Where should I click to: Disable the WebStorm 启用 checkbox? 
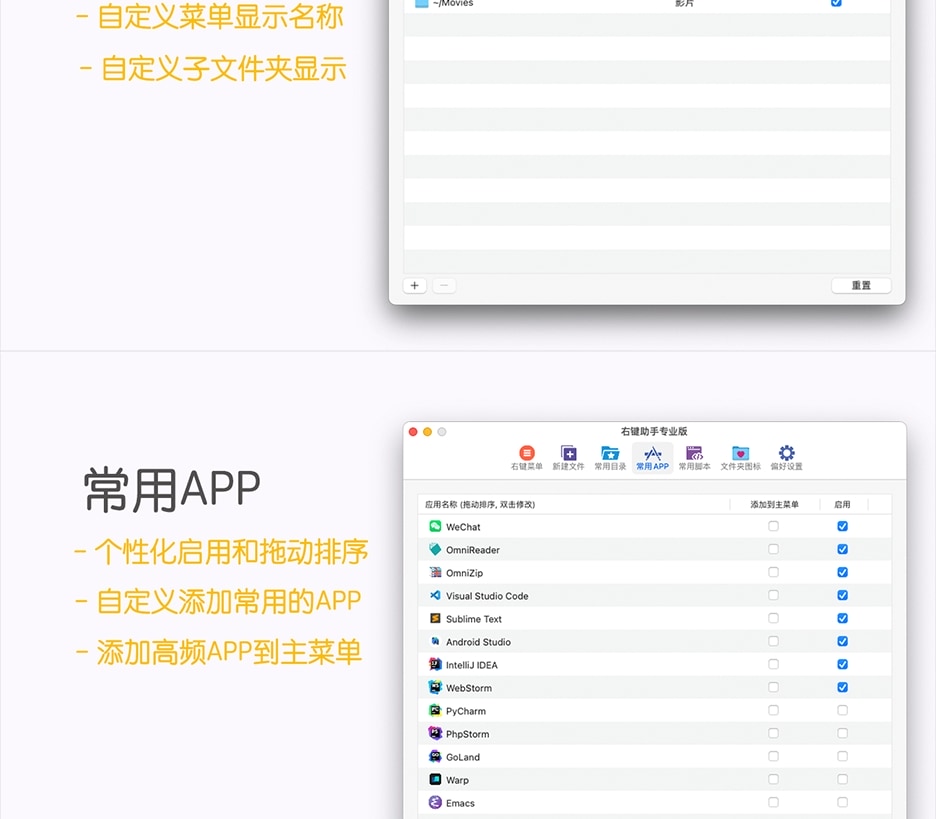pos(842,687)
